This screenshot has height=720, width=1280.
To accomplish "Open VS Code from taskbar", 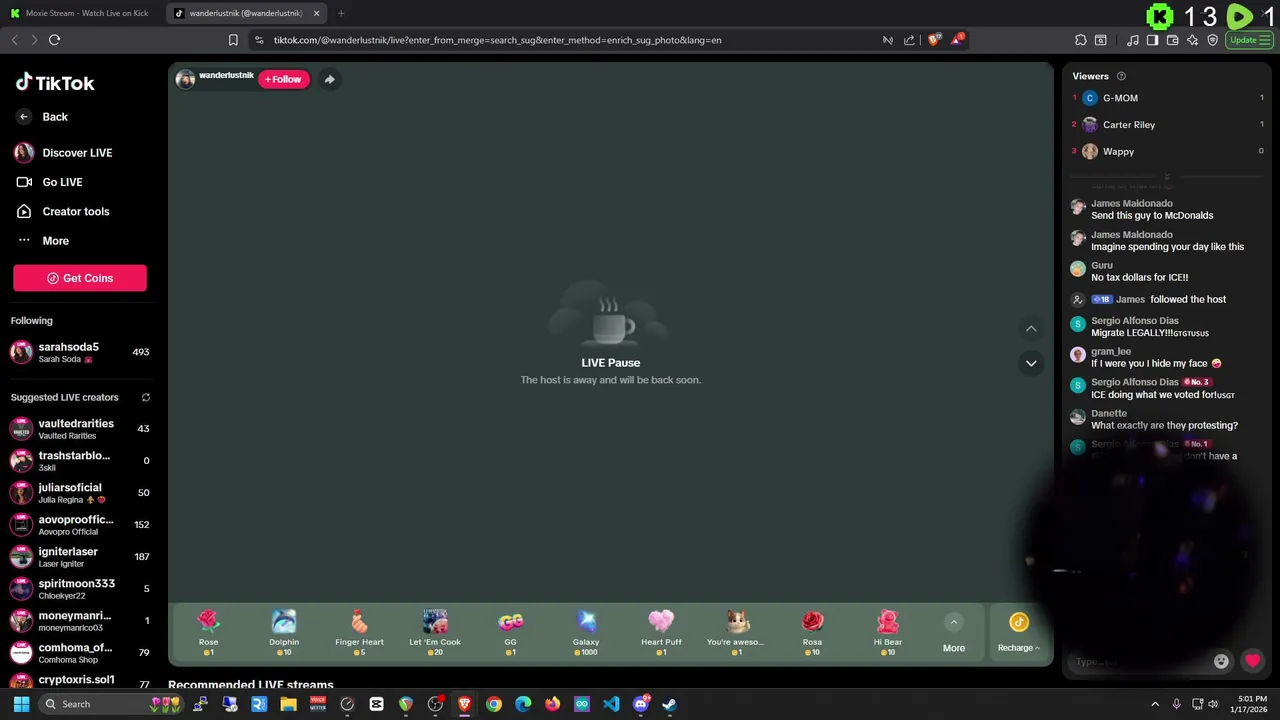I will [611, 704].
